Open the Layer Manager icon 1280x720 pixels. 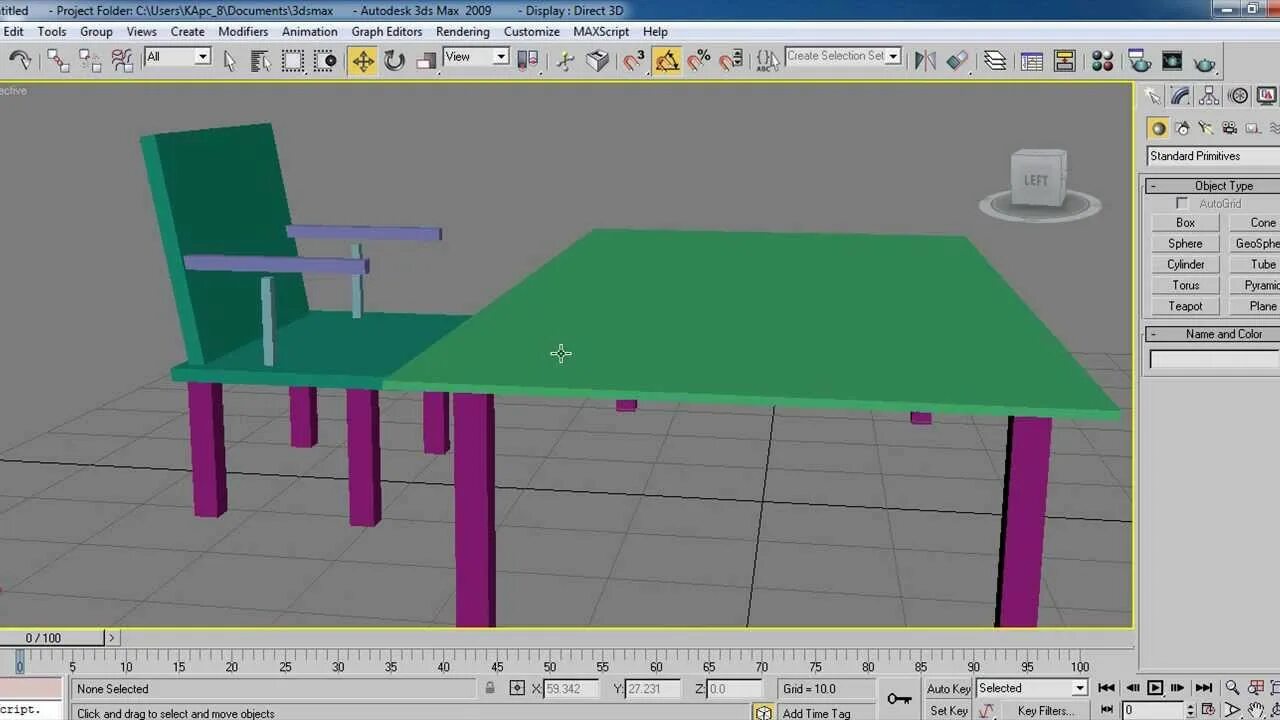point(994,61)
